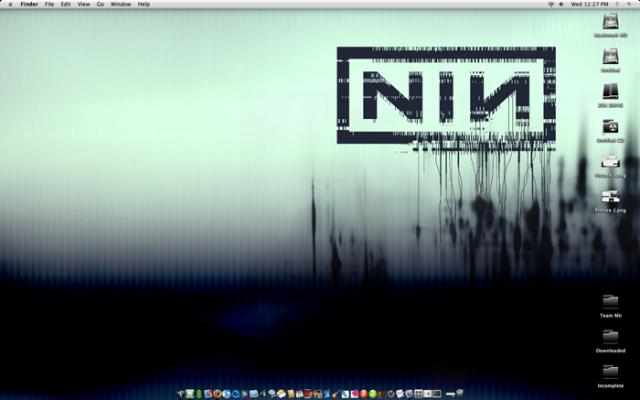Launch QuickTime Player from the Dock

coord(236,394)
